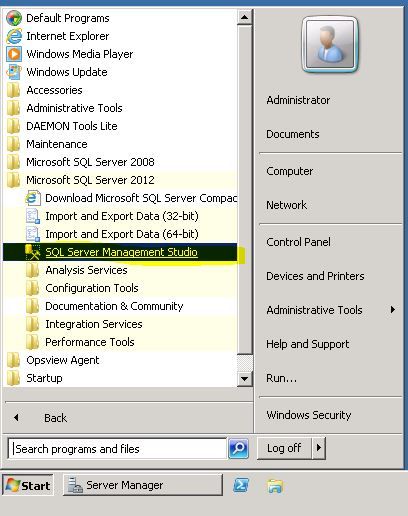
Task: Launch Windows PowerShell from taskbar
Action: pyautogui.click(x=241, y=485)
